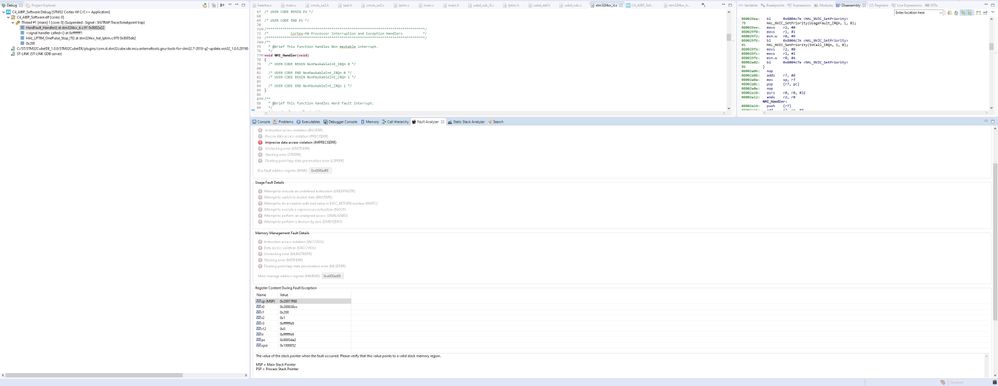Close the Fault Analyzer tab
Screen dimensions: 998x386
(442, 121)
